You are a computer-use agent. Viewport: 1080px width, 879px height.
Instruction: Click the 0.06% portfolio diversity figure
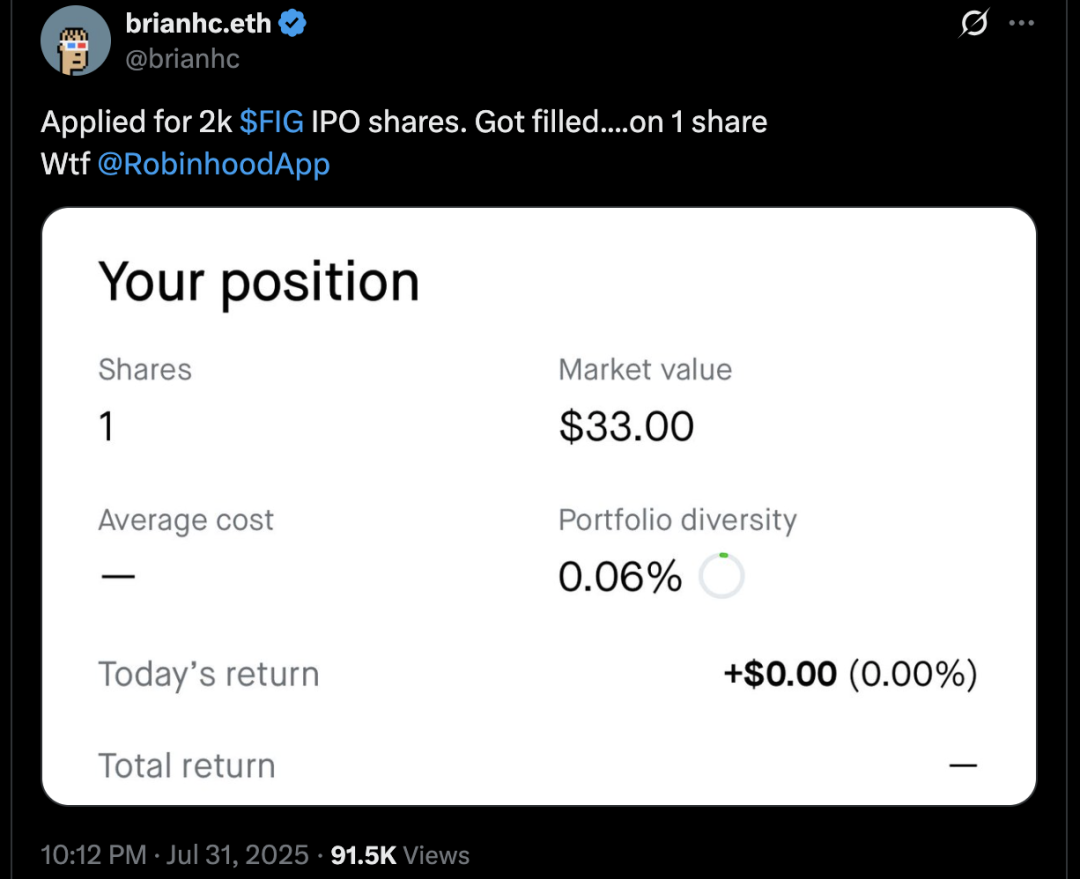[620, 577]
